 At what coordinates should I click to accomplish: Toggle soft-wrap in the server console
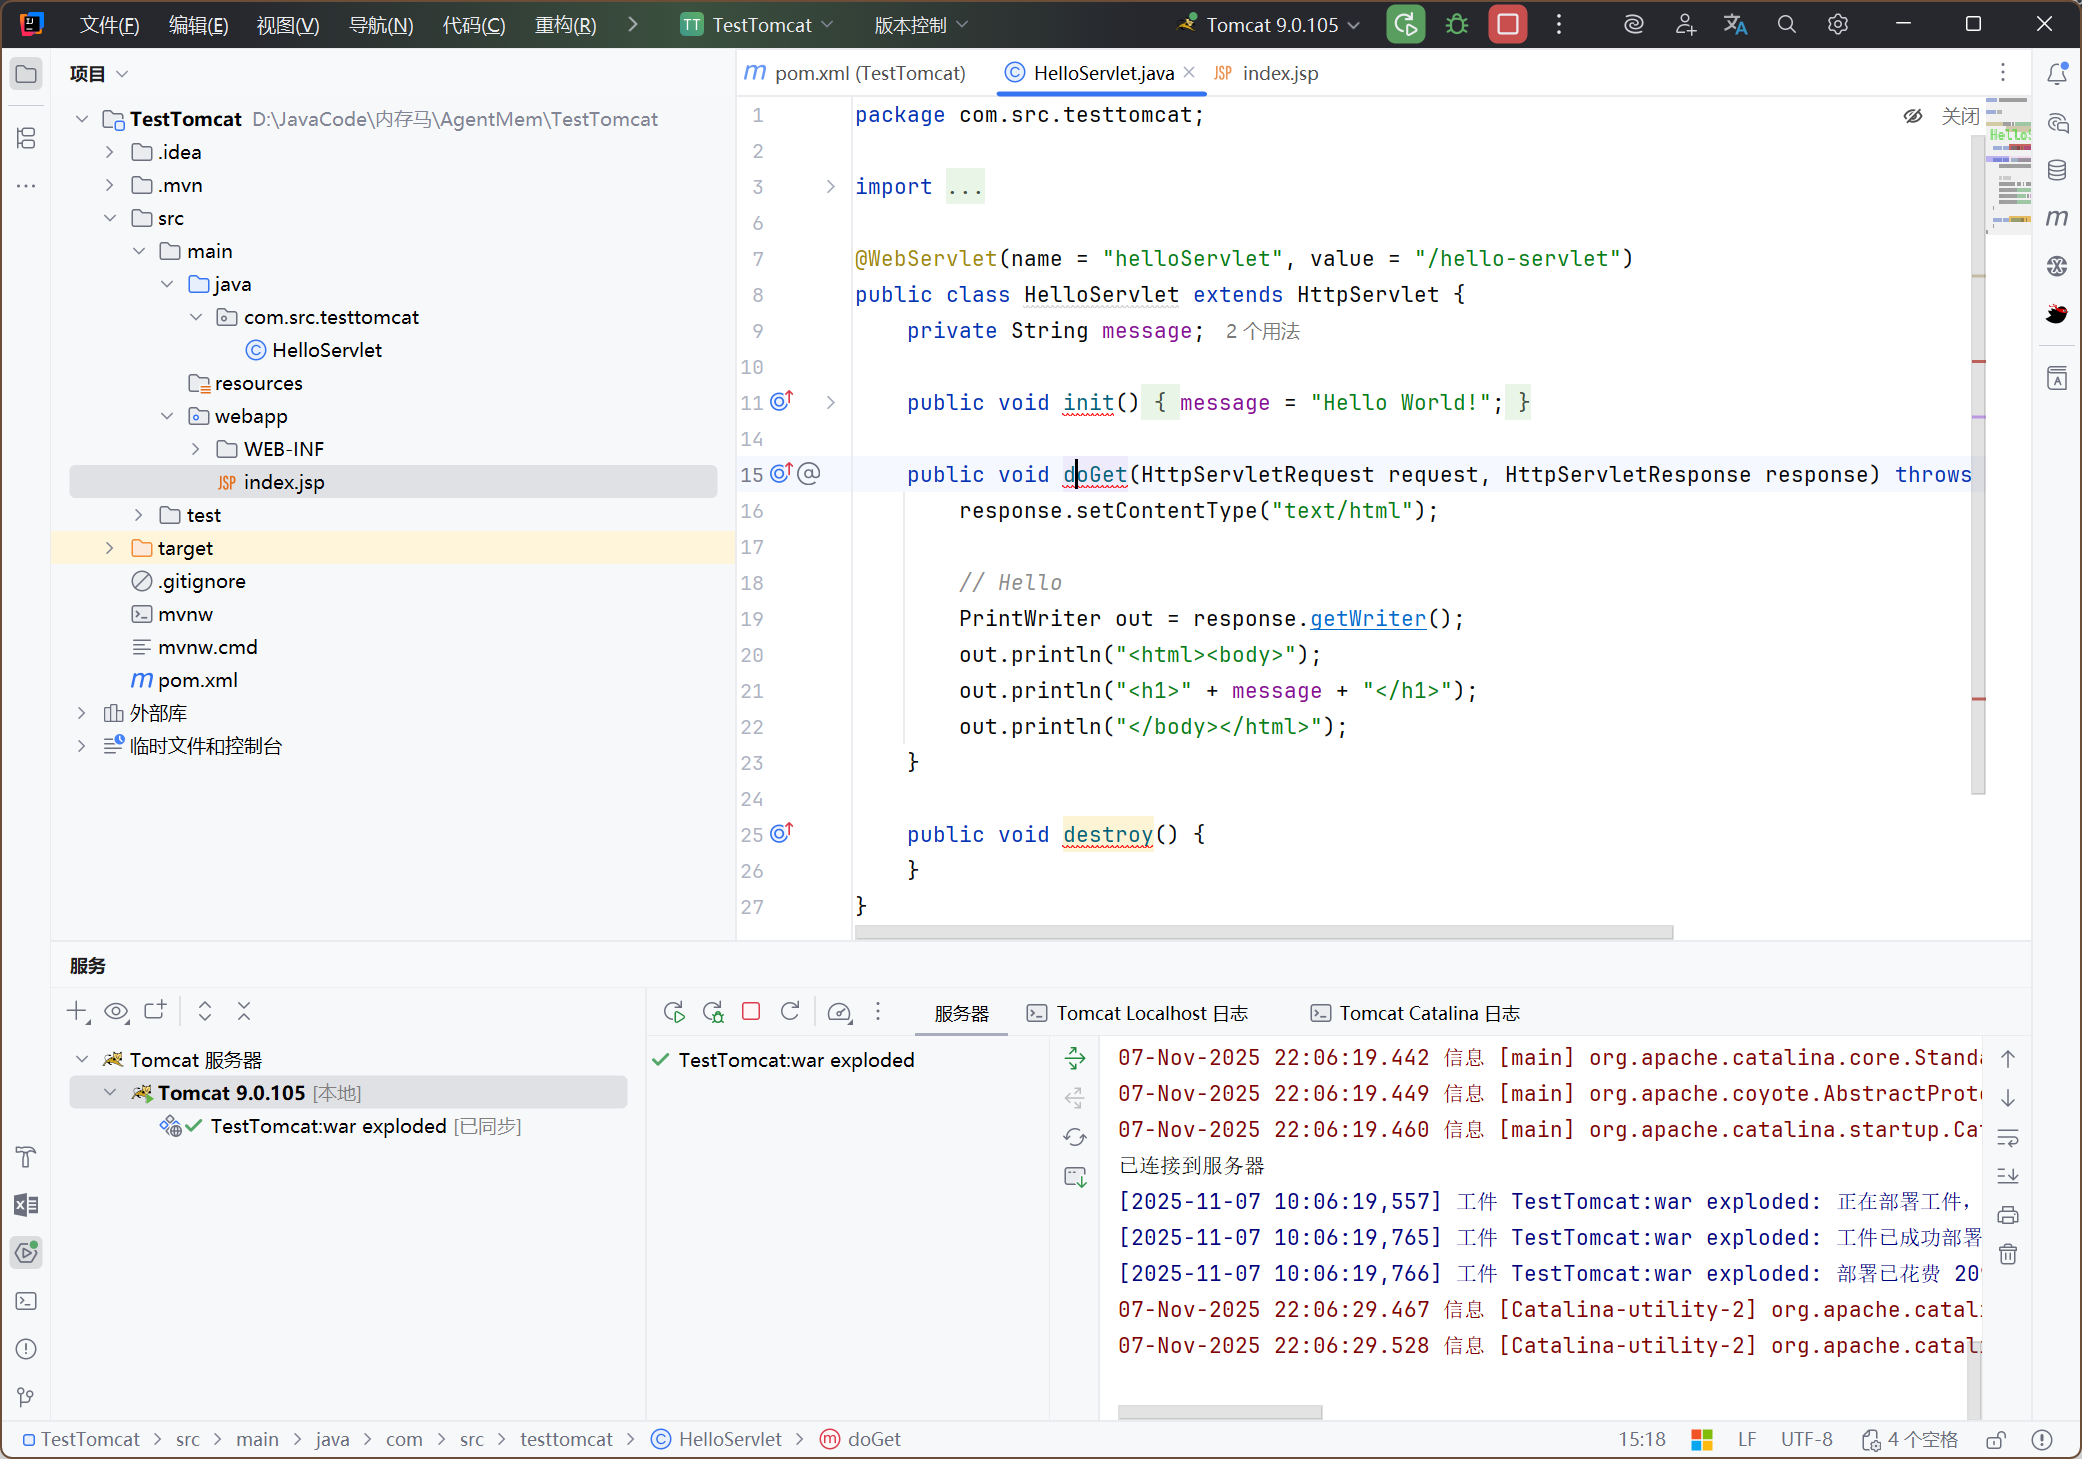(x=2008, y=1138)
